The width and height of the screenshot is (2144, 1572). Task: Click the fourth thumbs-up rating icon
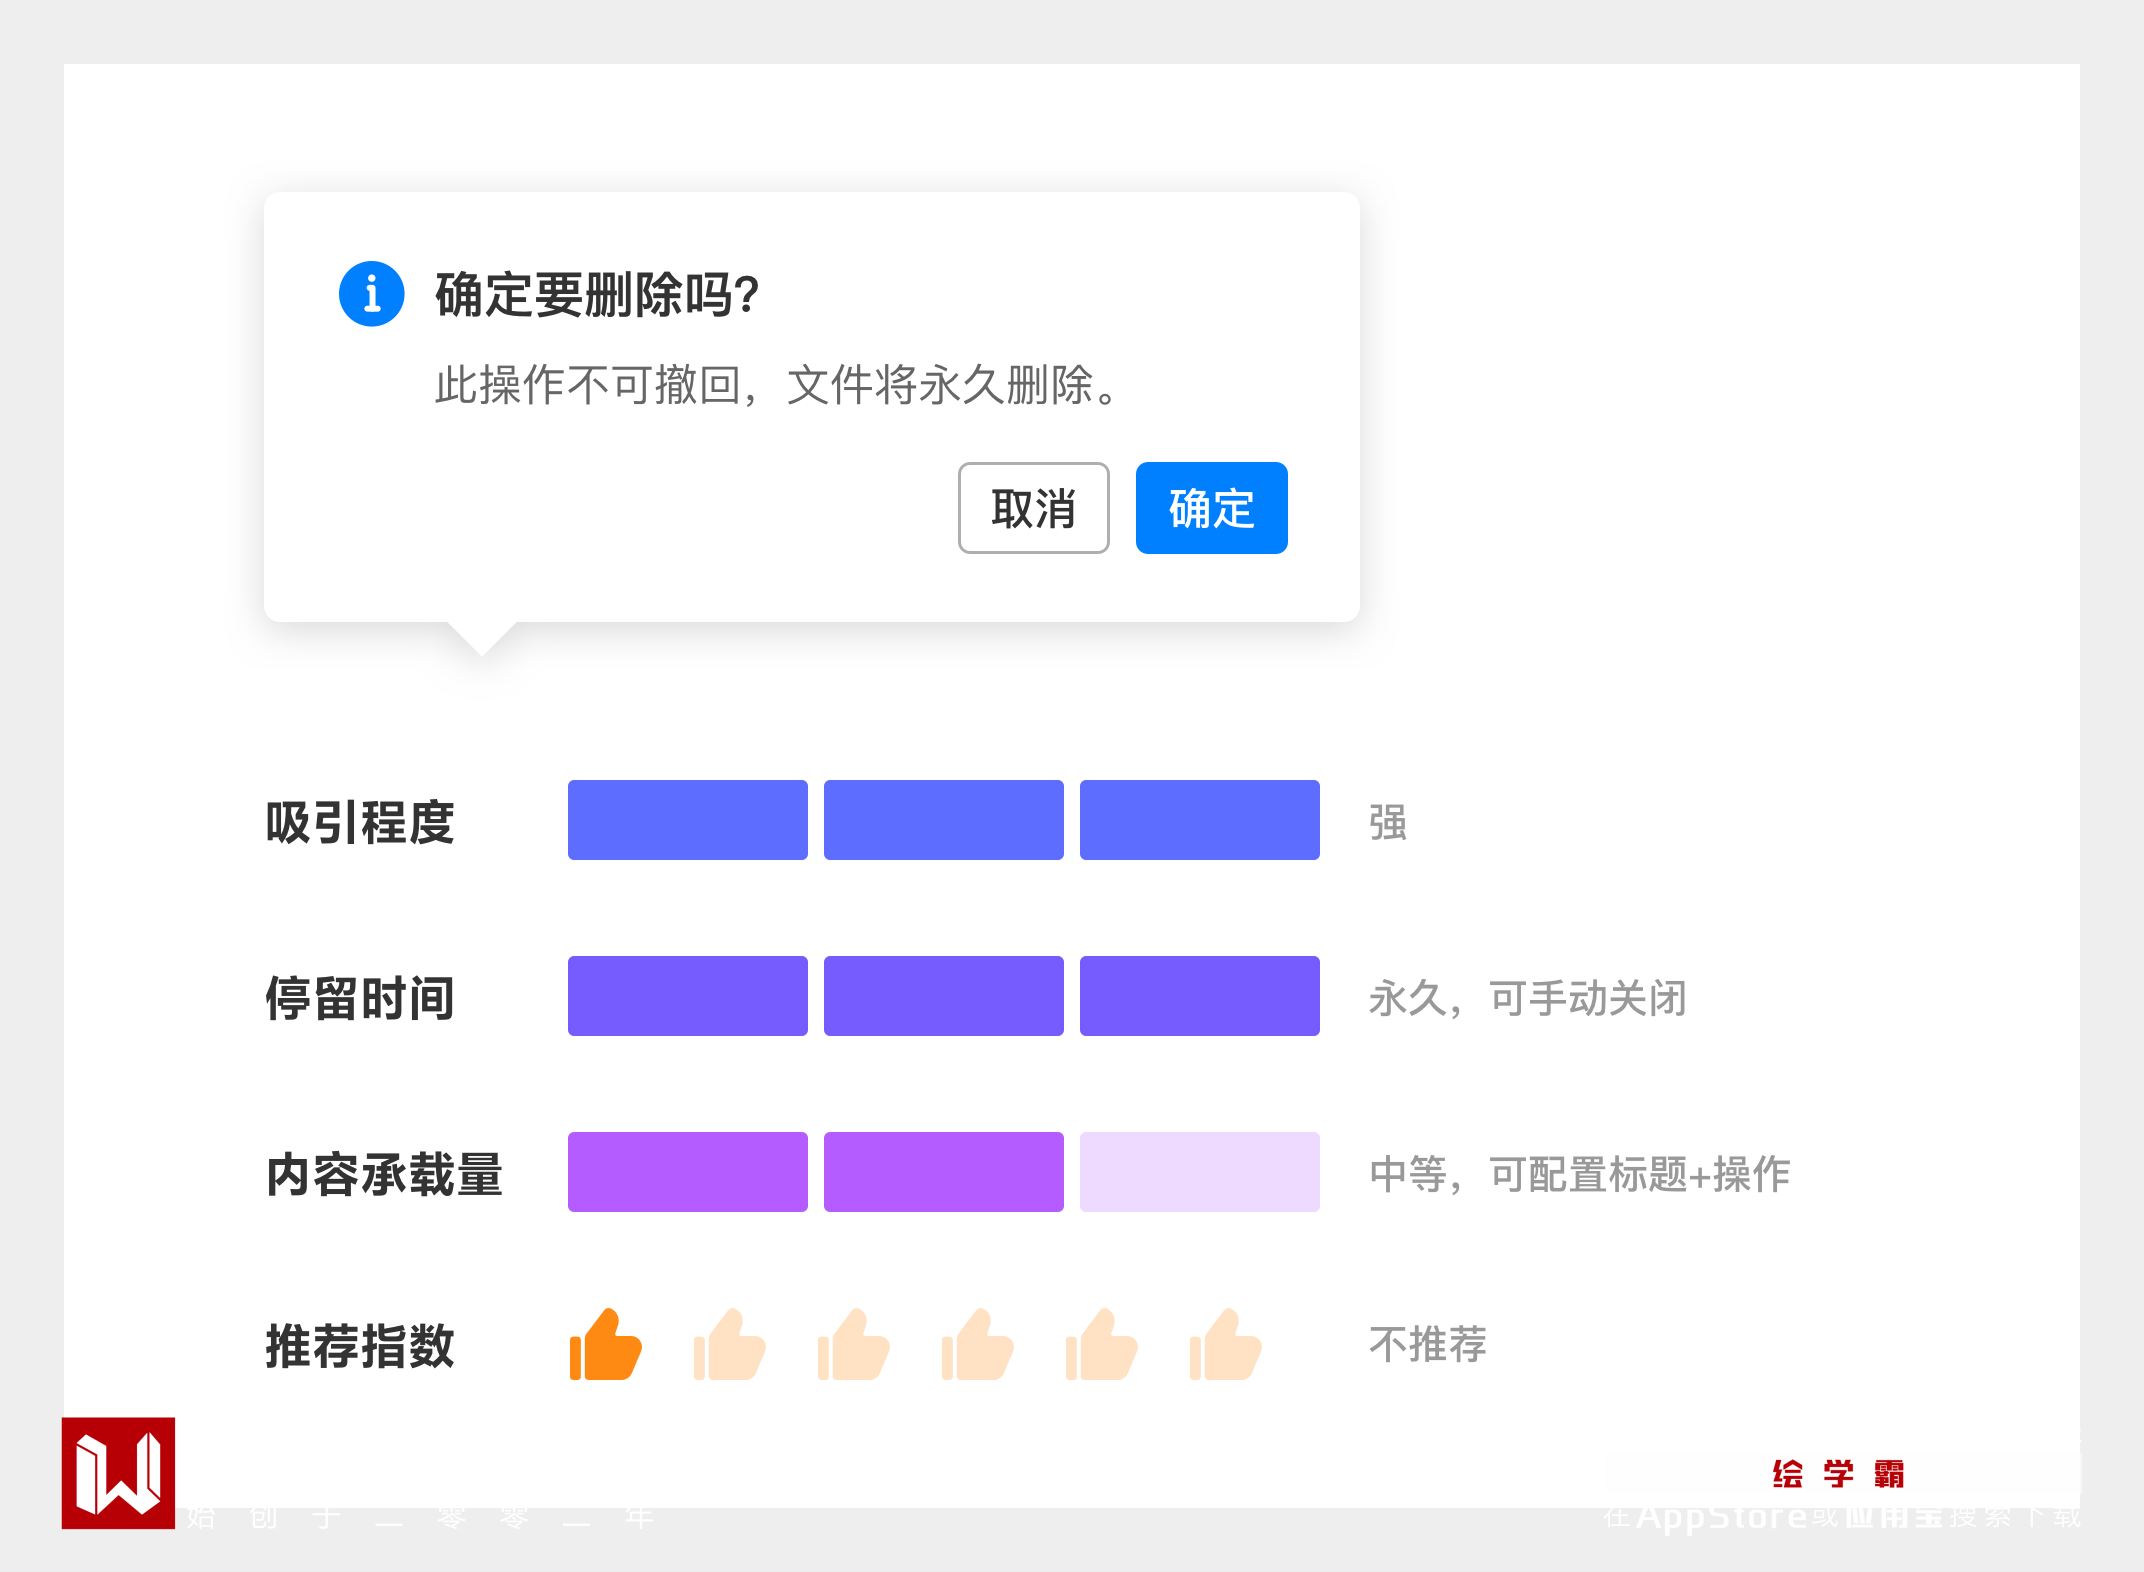click(978, 1345)
